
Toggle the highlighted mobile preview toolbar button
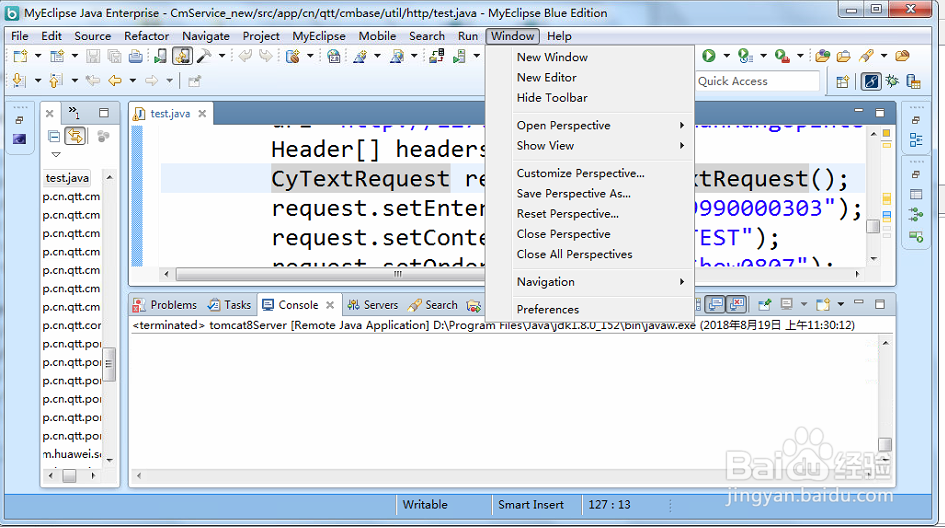click(182, 56)
